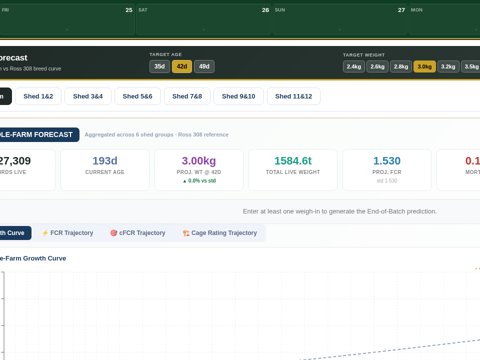Open the Shed 11&12 tab
Screen dimensions: 480x360
294,96
